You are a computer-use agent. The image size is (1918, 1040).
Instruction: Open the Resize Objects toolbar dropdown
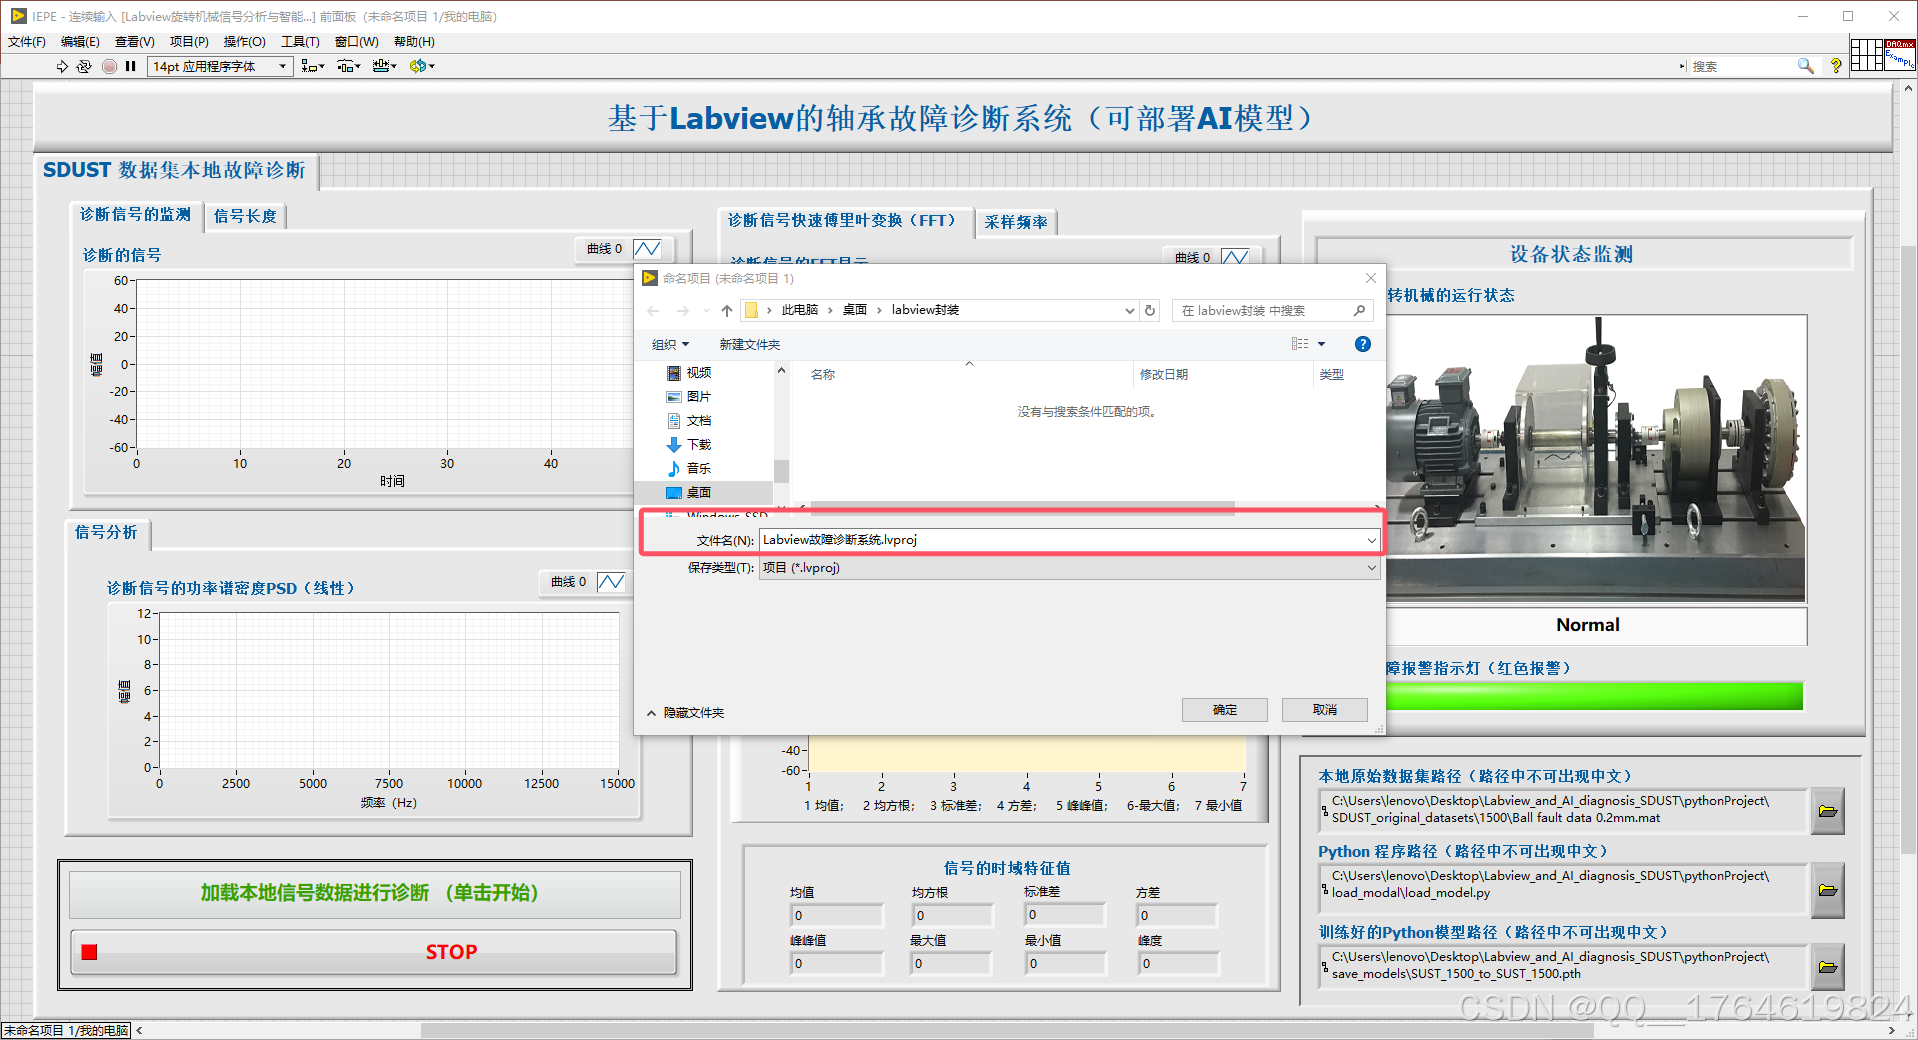385,66
